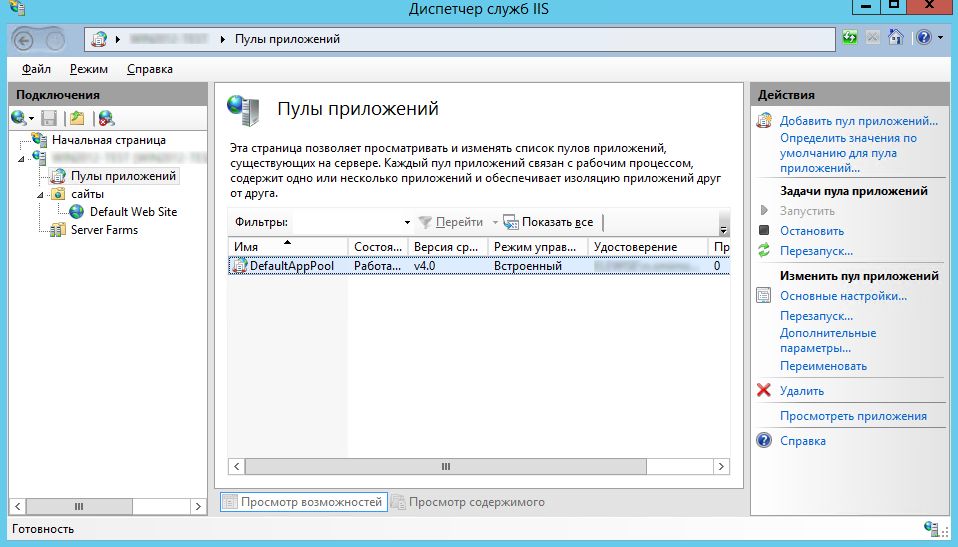Click the connections panel scrollbar right arrow
Image resolution: width=958 pixels, height=547 pixels.
(198, 506)
